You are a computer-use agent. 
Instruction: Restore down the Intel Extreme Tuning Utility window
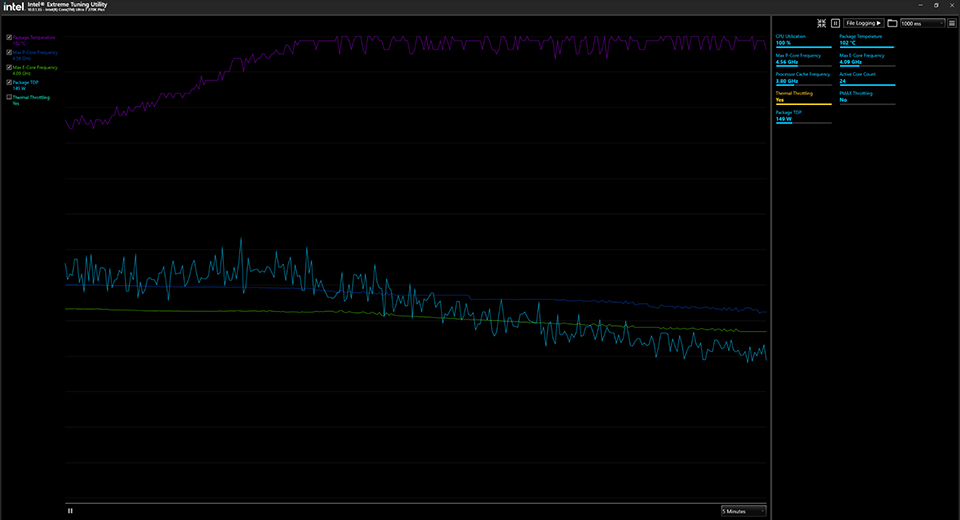pyautogui.click(x=936, y=5)
